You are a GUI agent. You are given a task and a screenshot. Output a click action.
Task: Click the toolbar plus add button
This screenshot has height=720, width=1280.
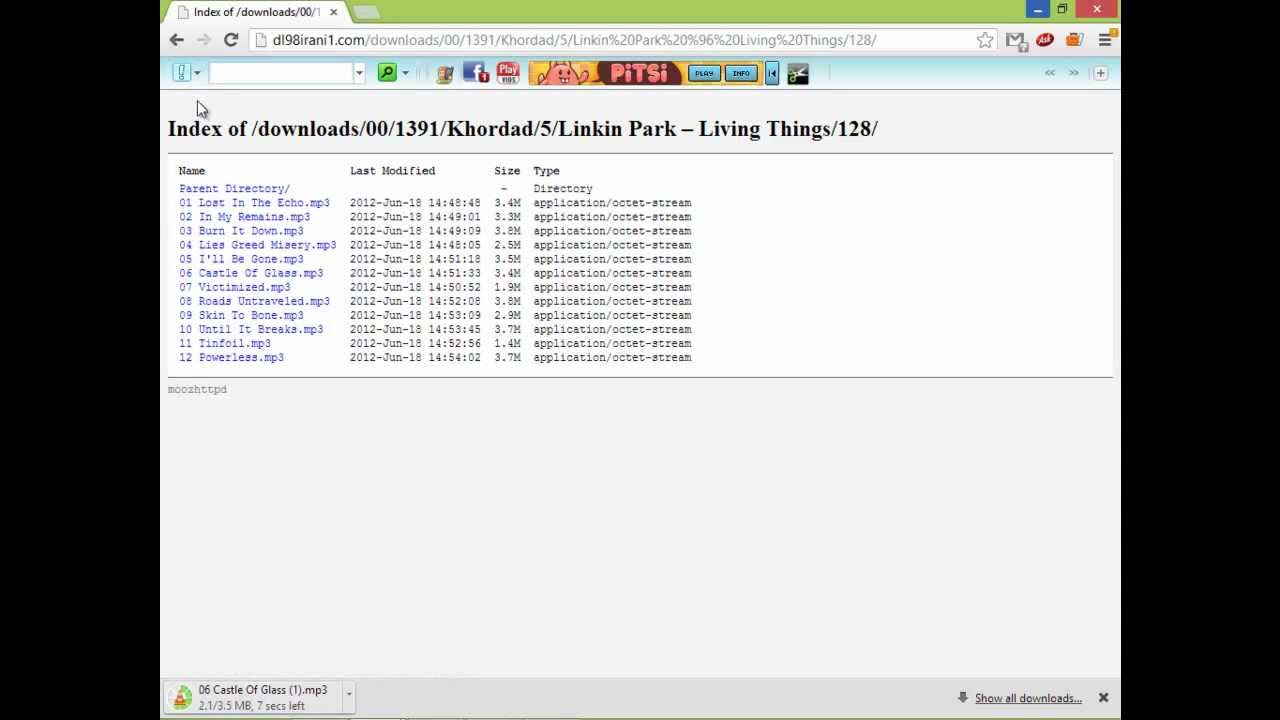tap(1101, 73)
